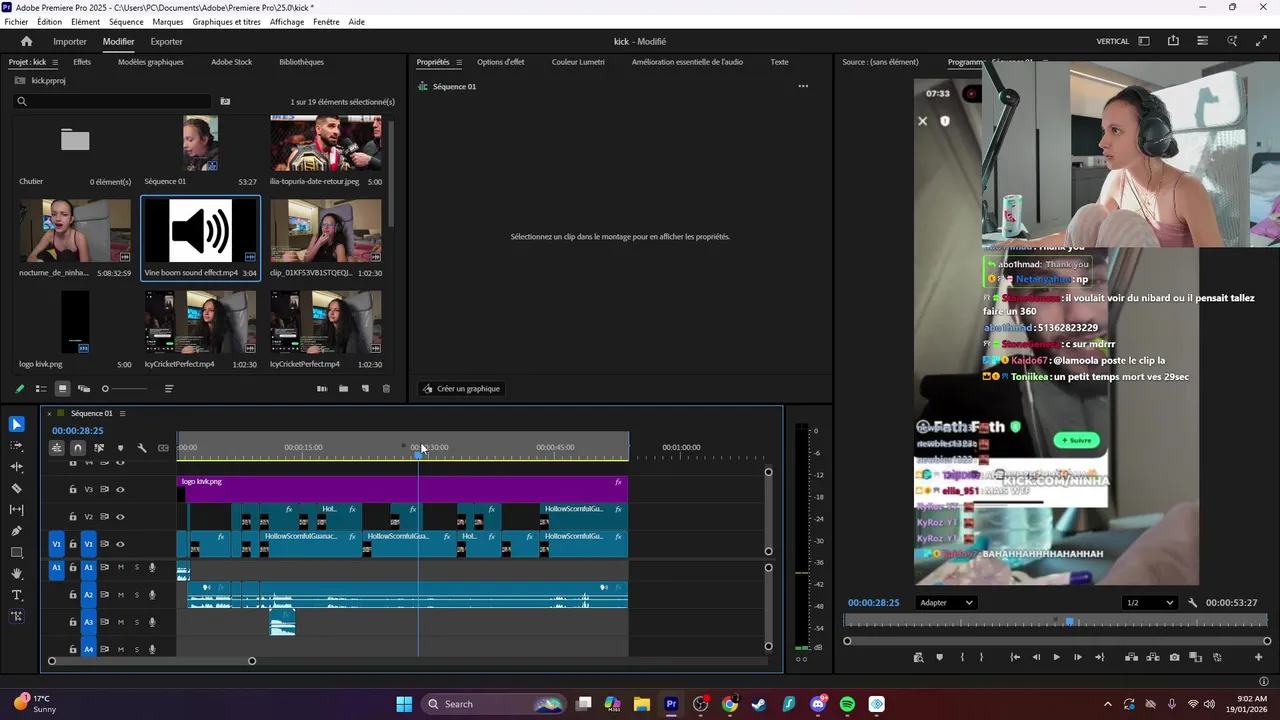
Task: Open Séquence 01 properties options ellipsis
Action: [x=802, y=86]
